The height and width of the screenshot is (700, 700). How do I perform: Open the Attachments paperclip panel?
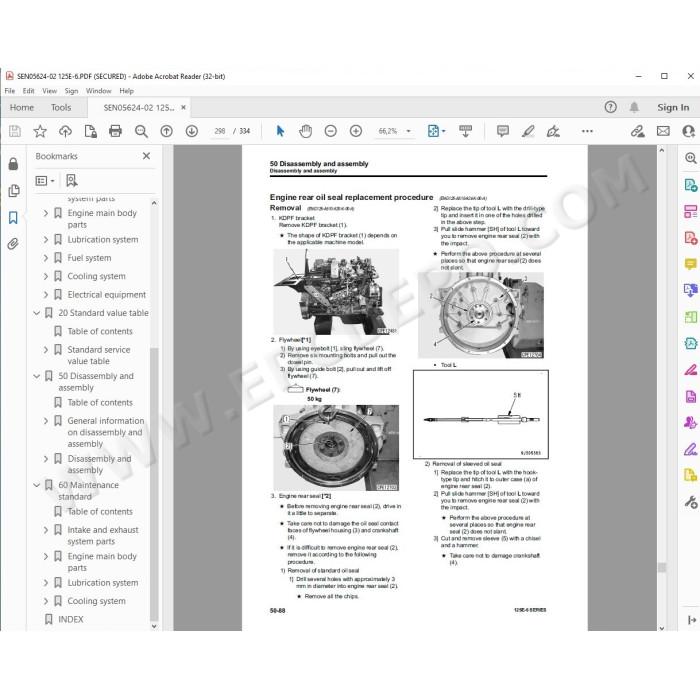[13, 244]
